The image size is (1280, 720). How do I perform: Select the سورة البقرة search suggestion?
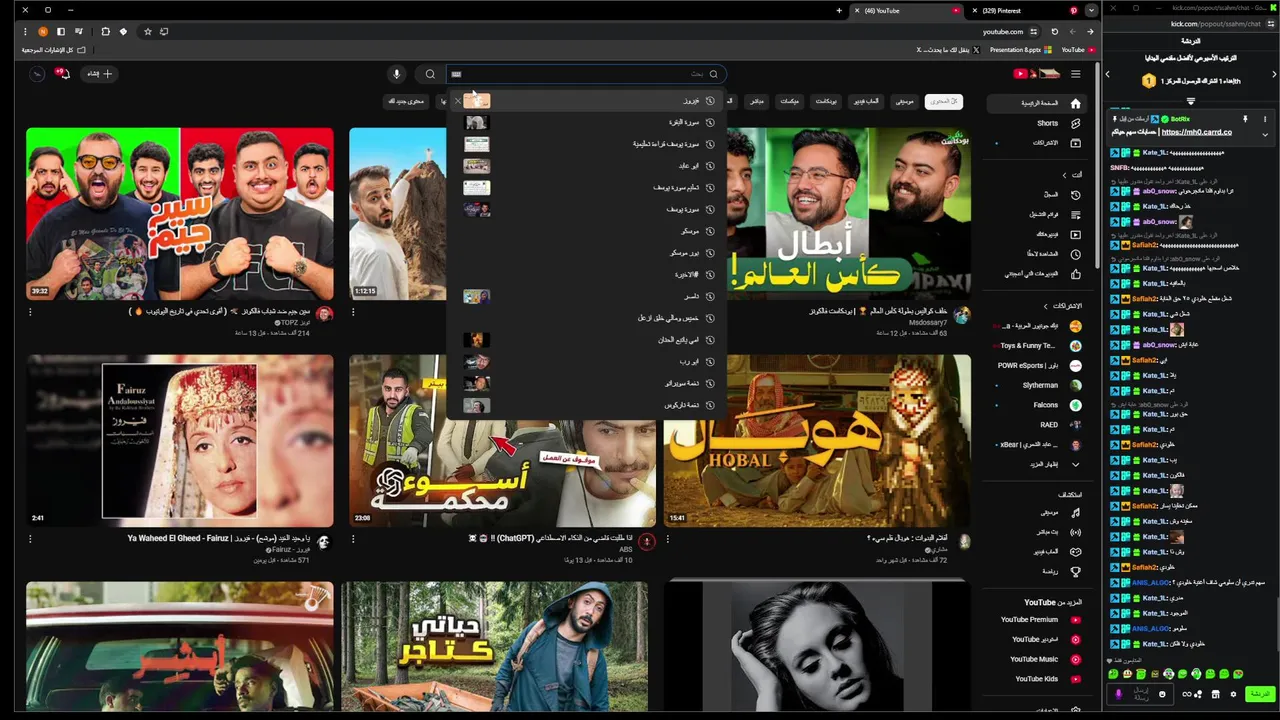click(585, 122)
